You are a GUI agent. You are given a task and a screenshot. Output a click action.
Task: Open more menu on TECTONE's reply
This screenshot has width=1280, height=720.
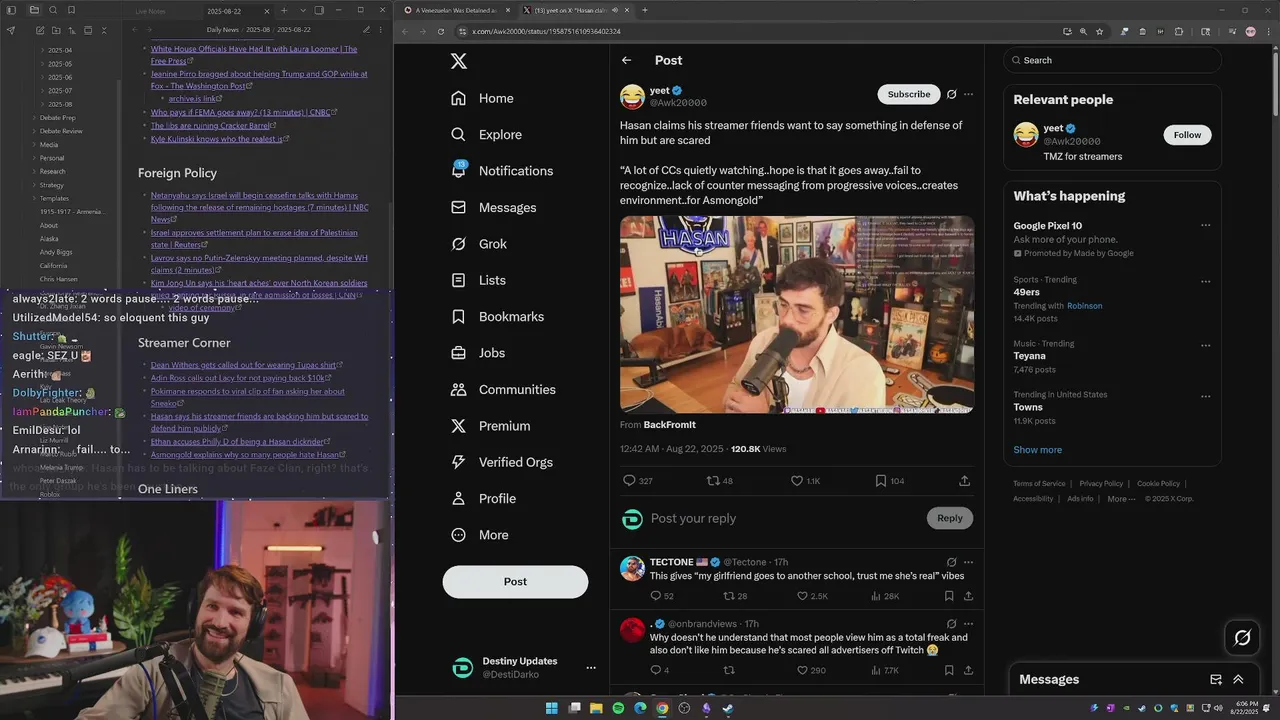pos(968,562)
